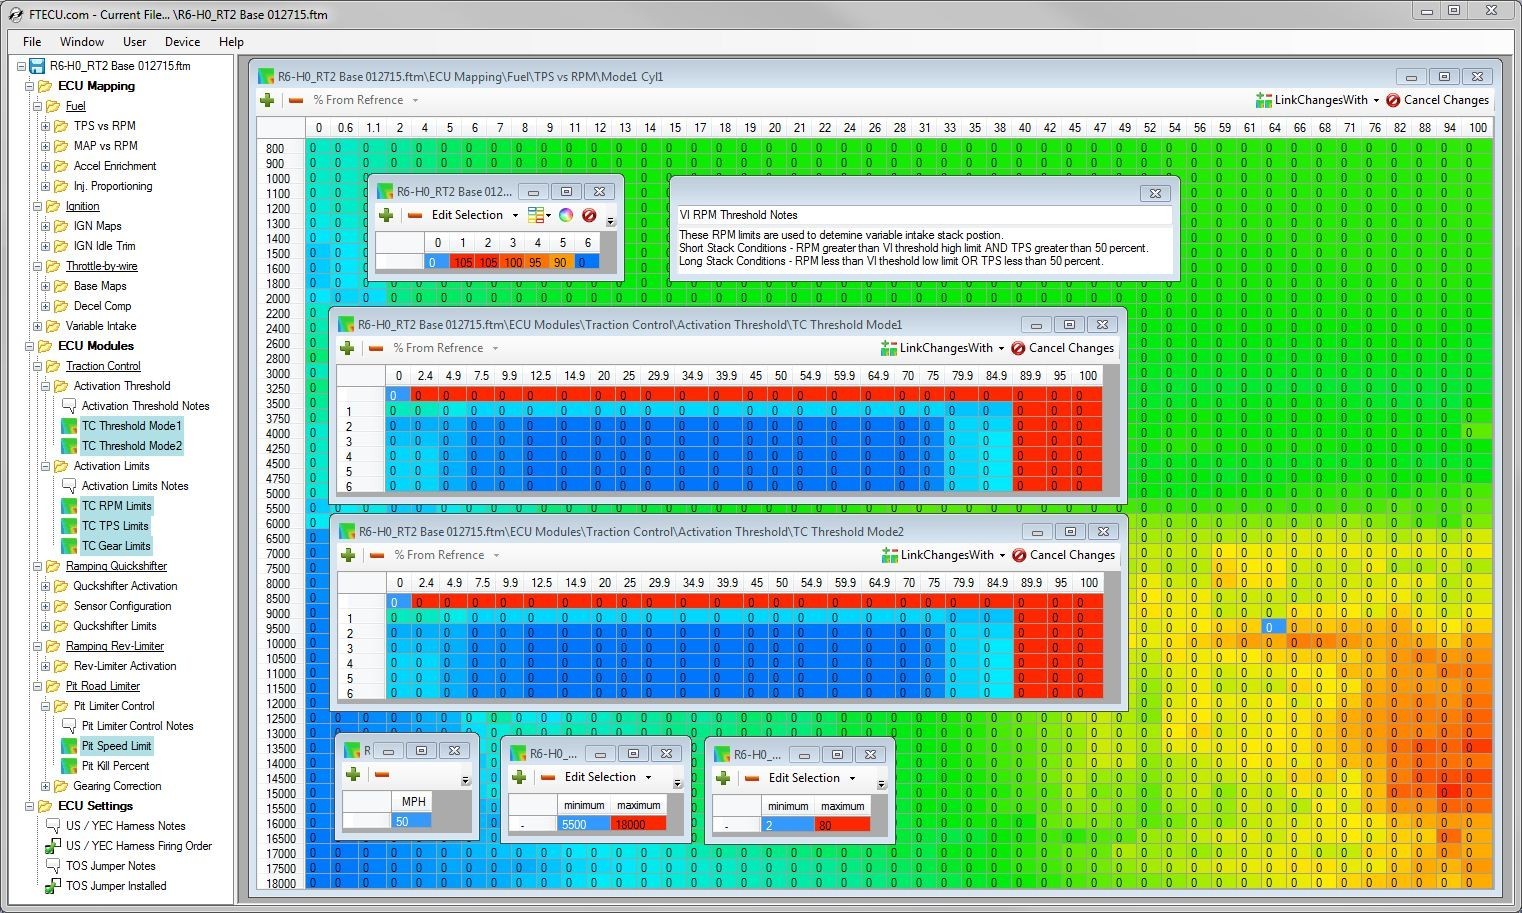Click Cancel Changes in the TC Threshold Mode1 window
The height and width of the screenshot is (913, 1522).
click(1062, 348)
